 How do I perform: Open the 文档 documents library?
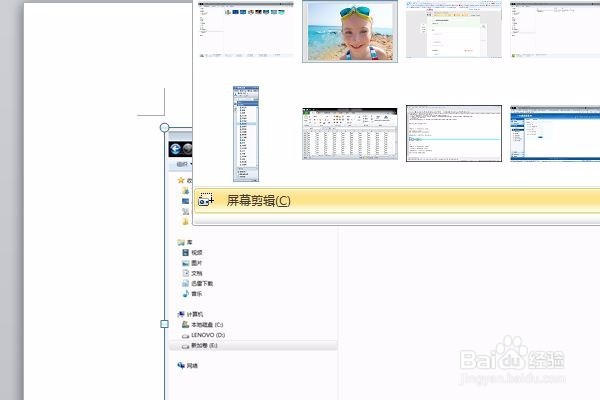click(x=192, y=273)
